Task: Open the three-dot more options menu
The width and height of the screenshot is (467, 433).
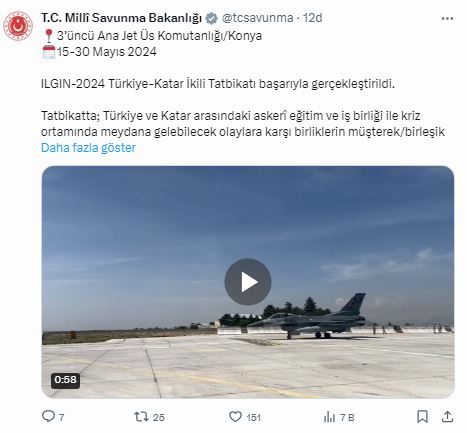Action: point(447,18)
